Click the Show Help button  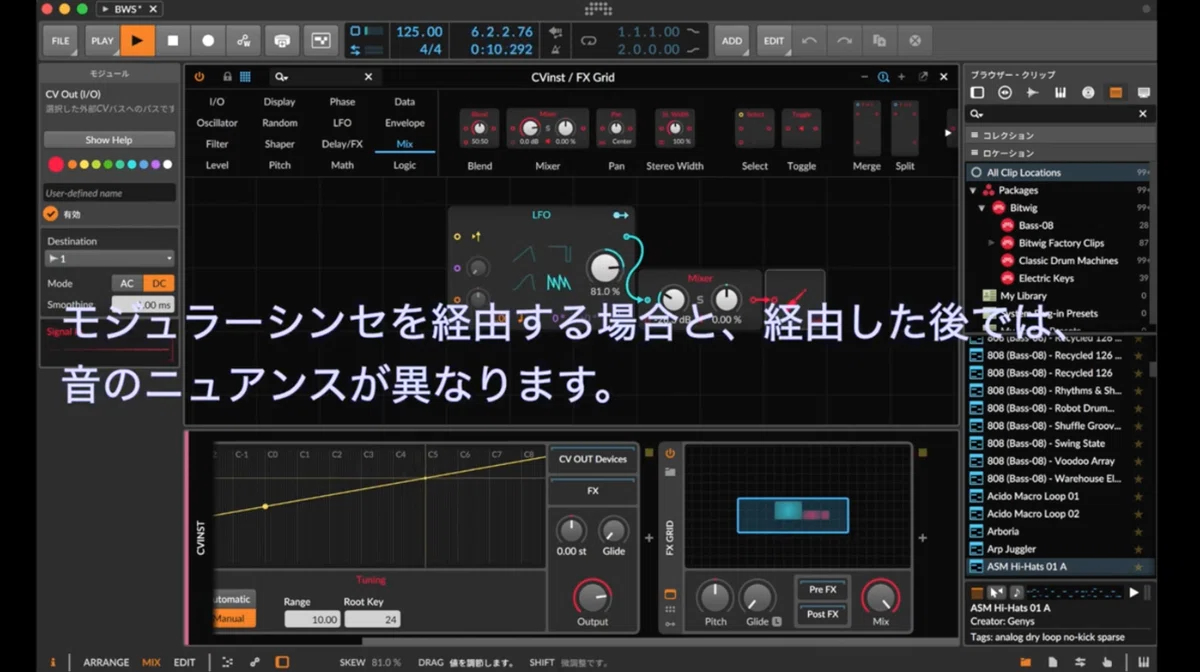point(109,140)
